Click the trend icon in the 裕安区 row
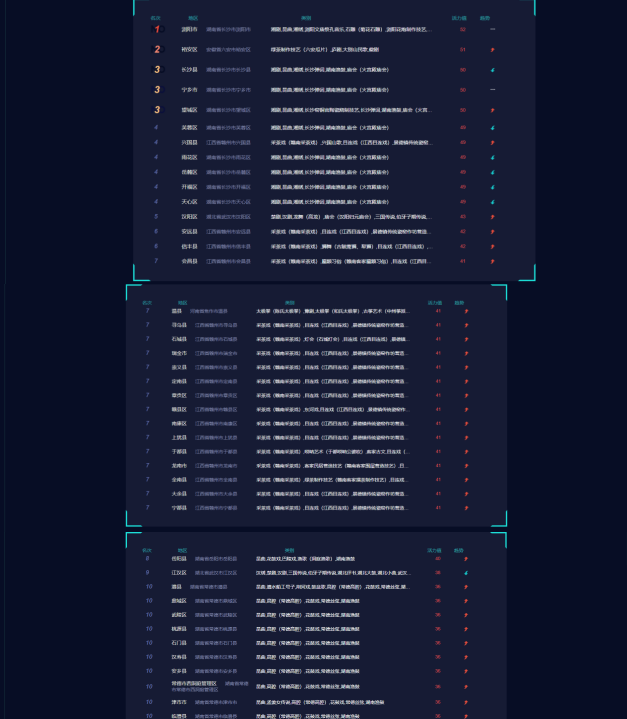Image resolution: width=627 pixels, height=719 pixels. pyautogui.click(x=492, y=49)
